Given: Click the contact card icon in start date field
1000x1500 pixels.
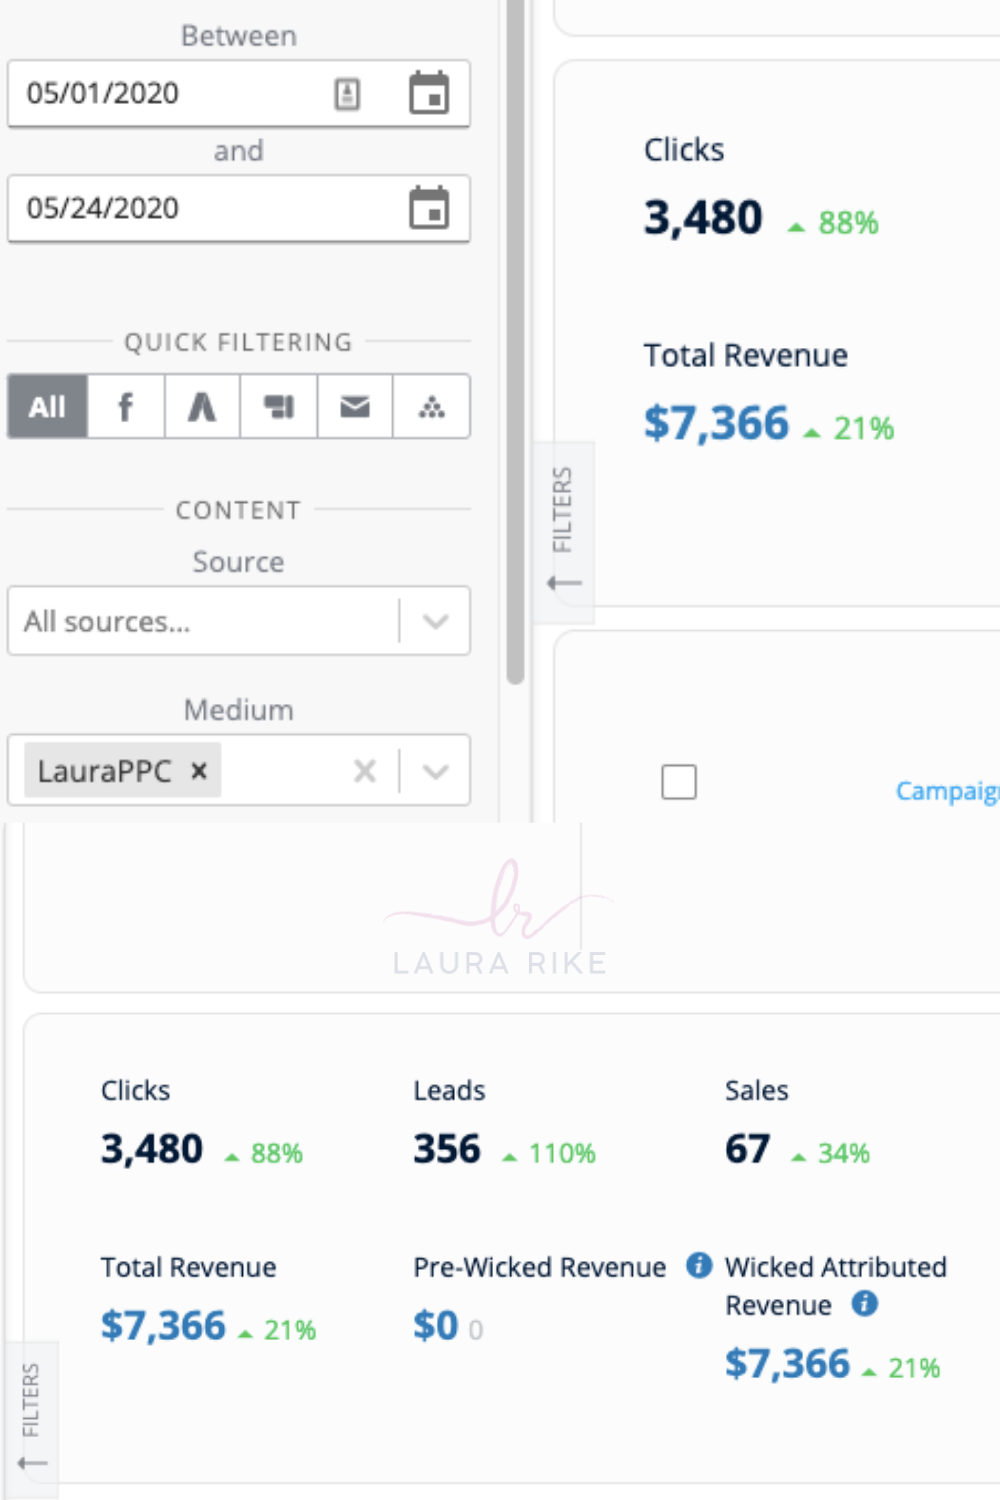Looking at the screenshot, I should point(347,94).
